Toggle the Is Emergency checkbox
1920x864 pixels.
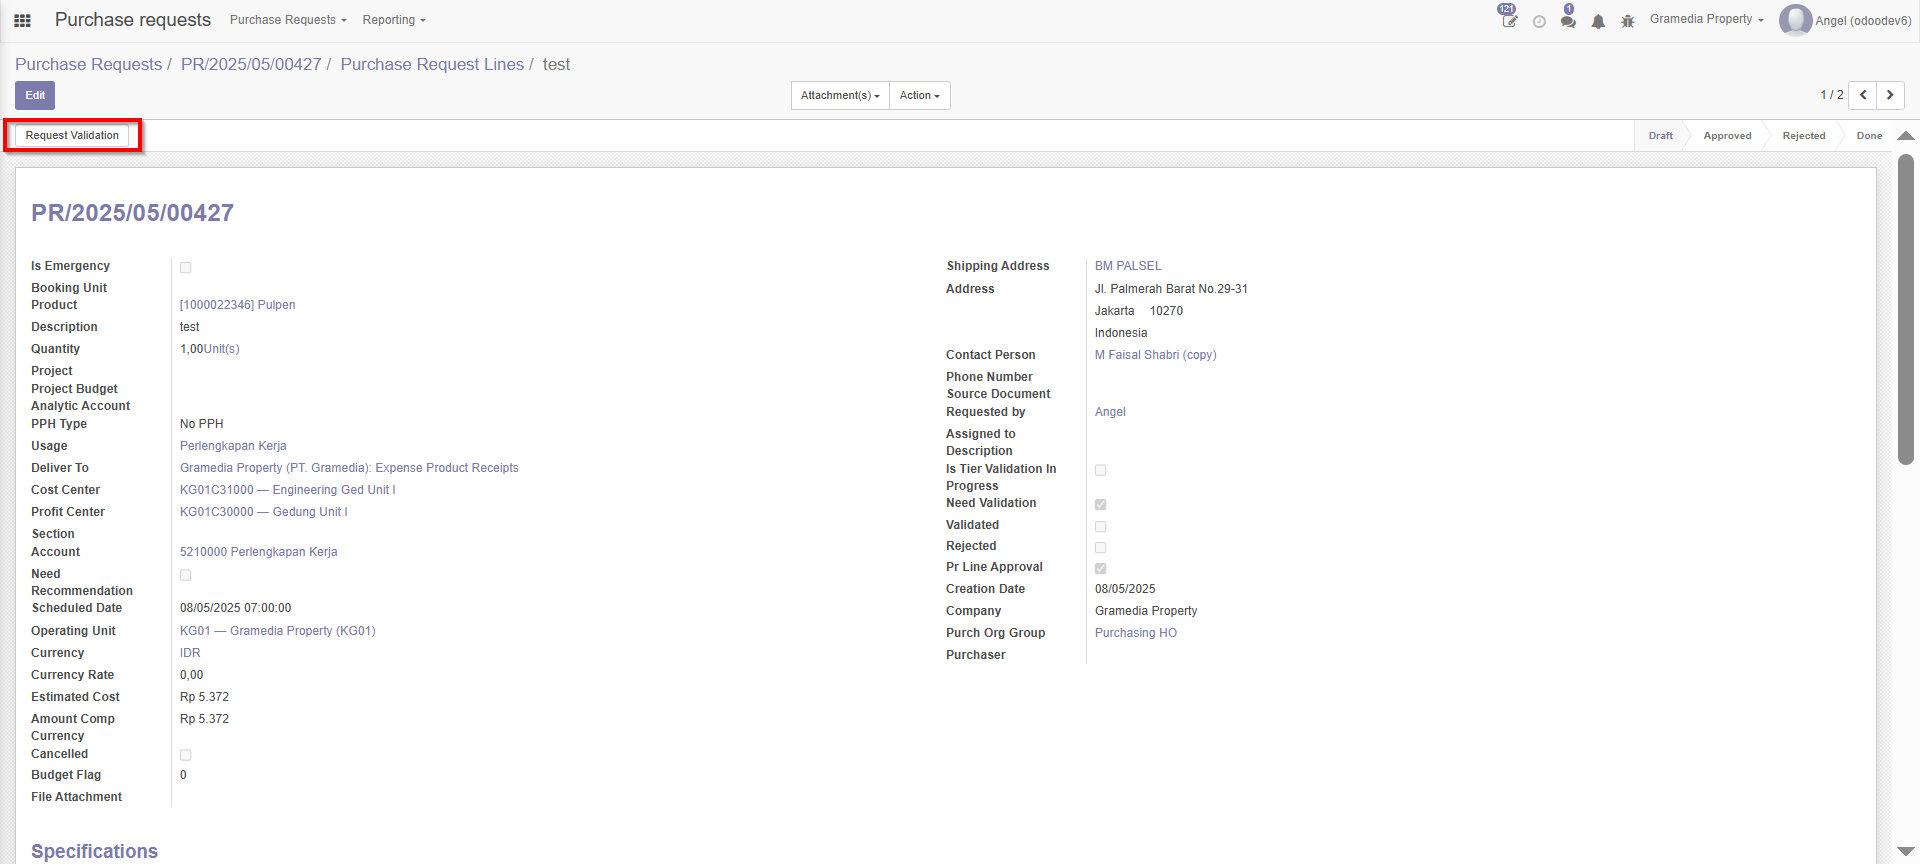(x=185, y=267)
